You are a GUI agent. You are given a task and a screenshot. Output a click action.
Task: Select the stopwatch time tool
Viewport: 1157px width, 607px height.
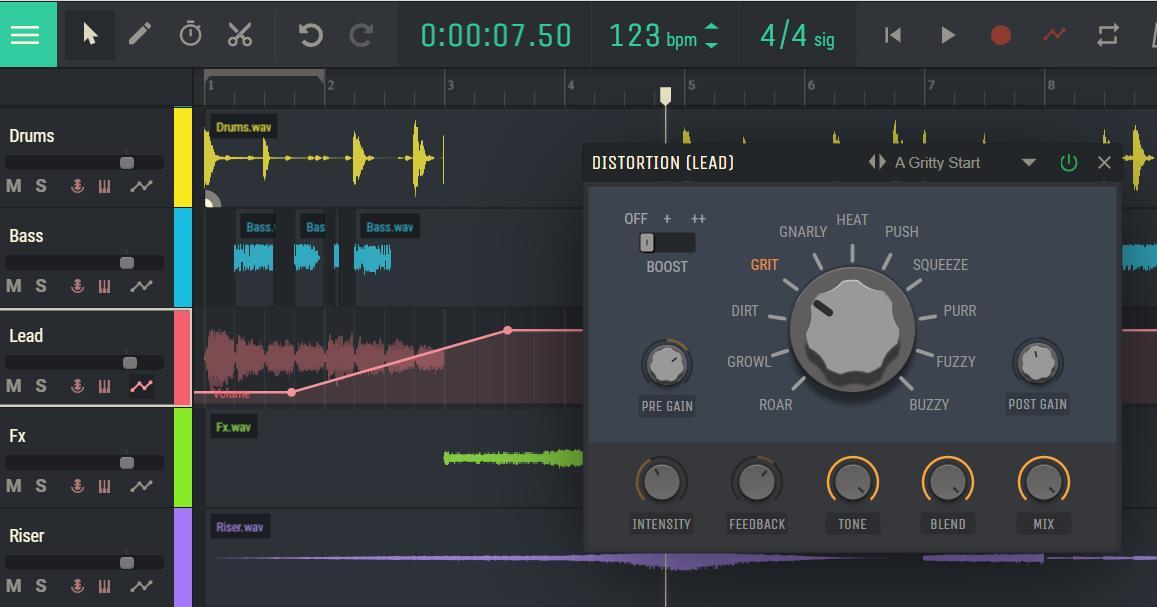click(x=190, y=35)
